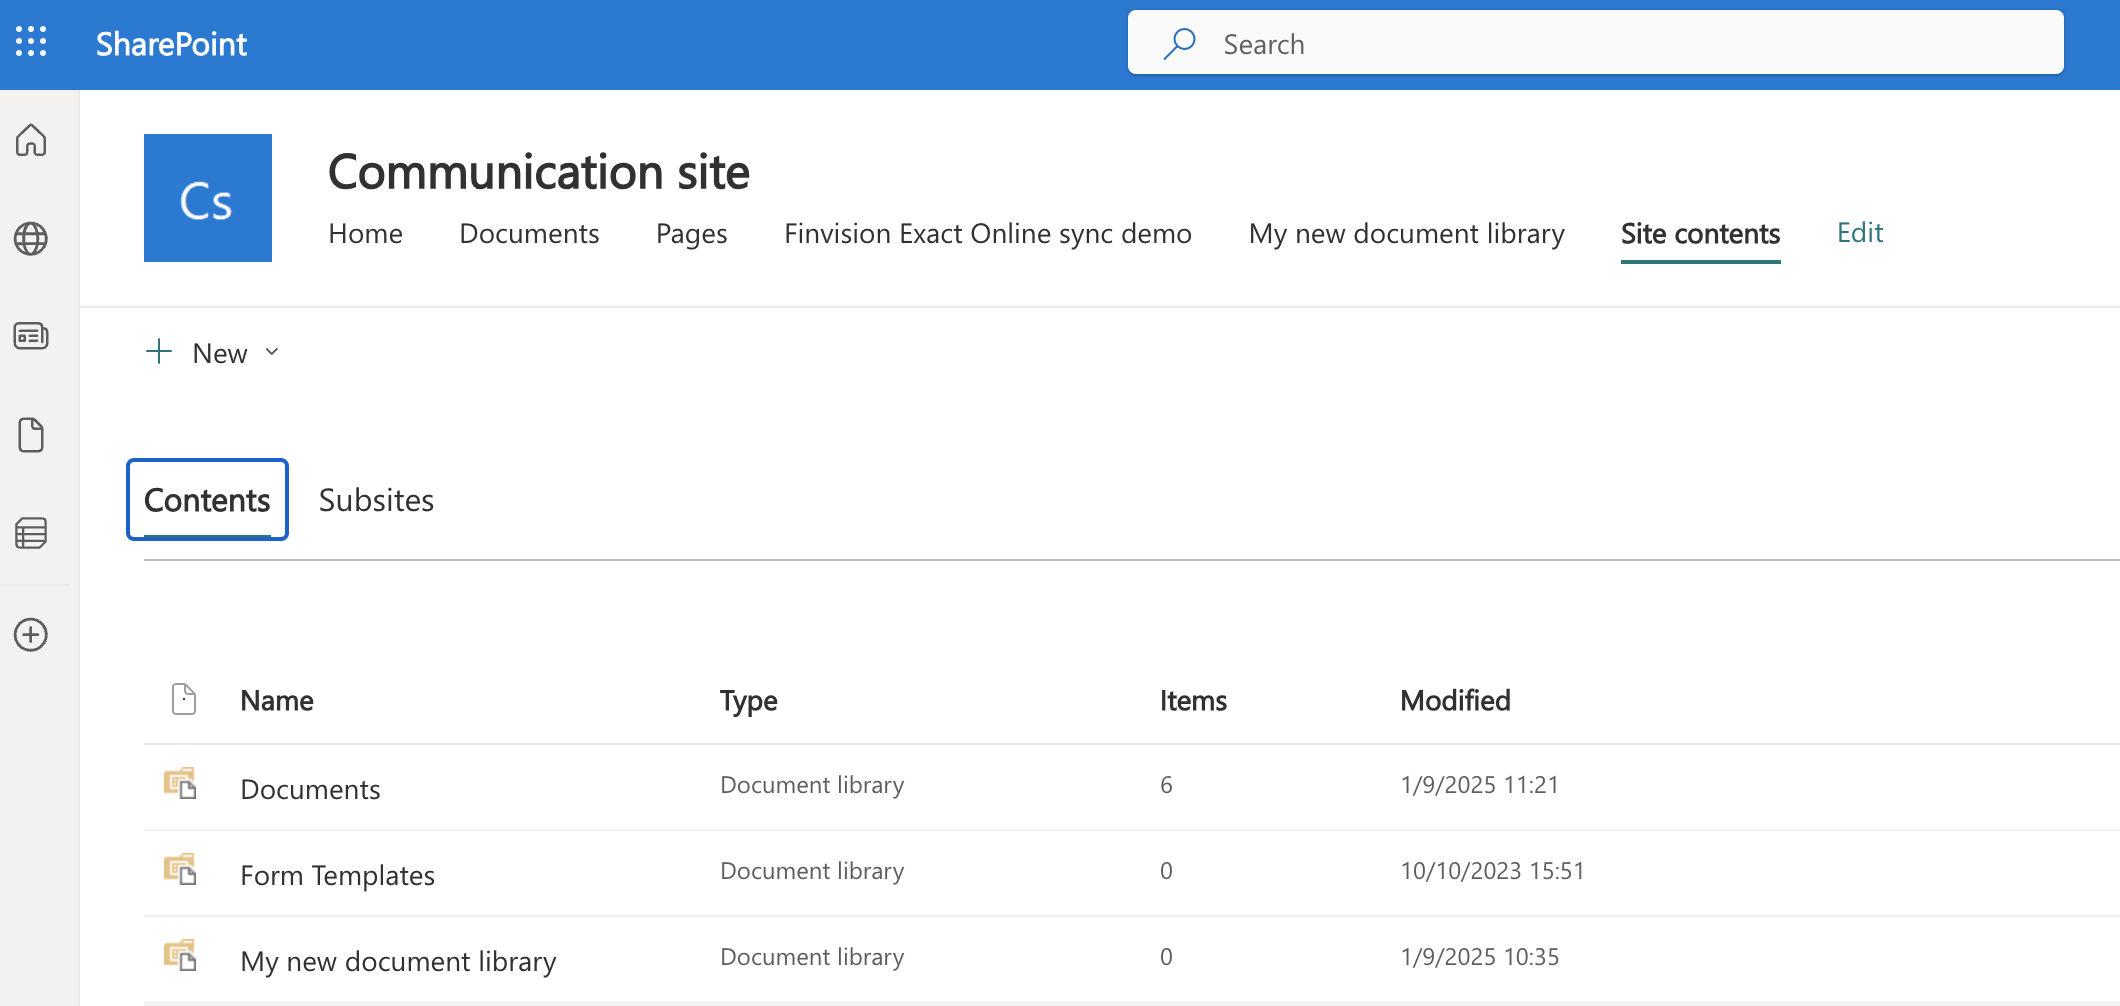The height and width of the screenshot is (1006, 2120).
Task: Click the plus icon beside New
Action: point(159,352)
